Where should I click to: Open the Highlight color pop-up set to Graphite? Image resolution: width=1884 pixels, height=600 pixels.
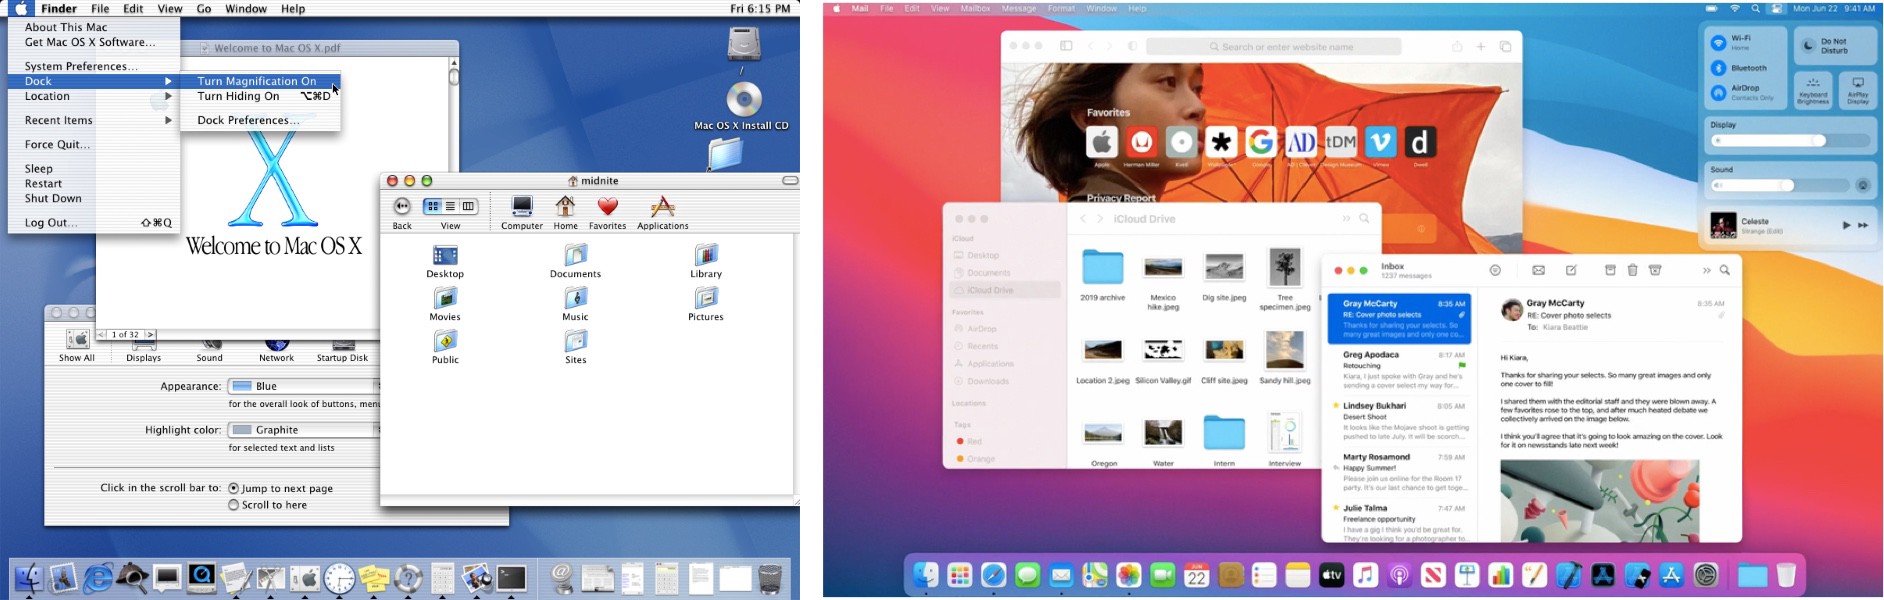[x=304, y=430]
